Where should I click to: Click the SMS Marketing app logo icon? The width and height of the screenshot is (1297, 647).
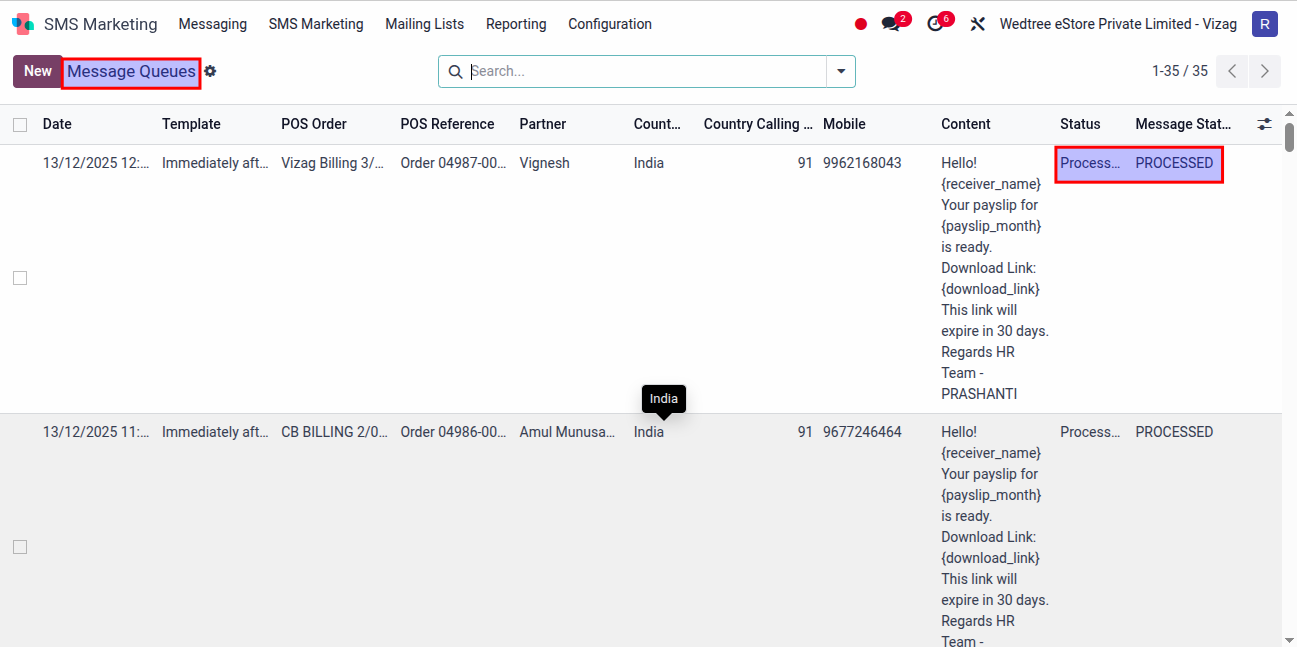tap(22, 24)
